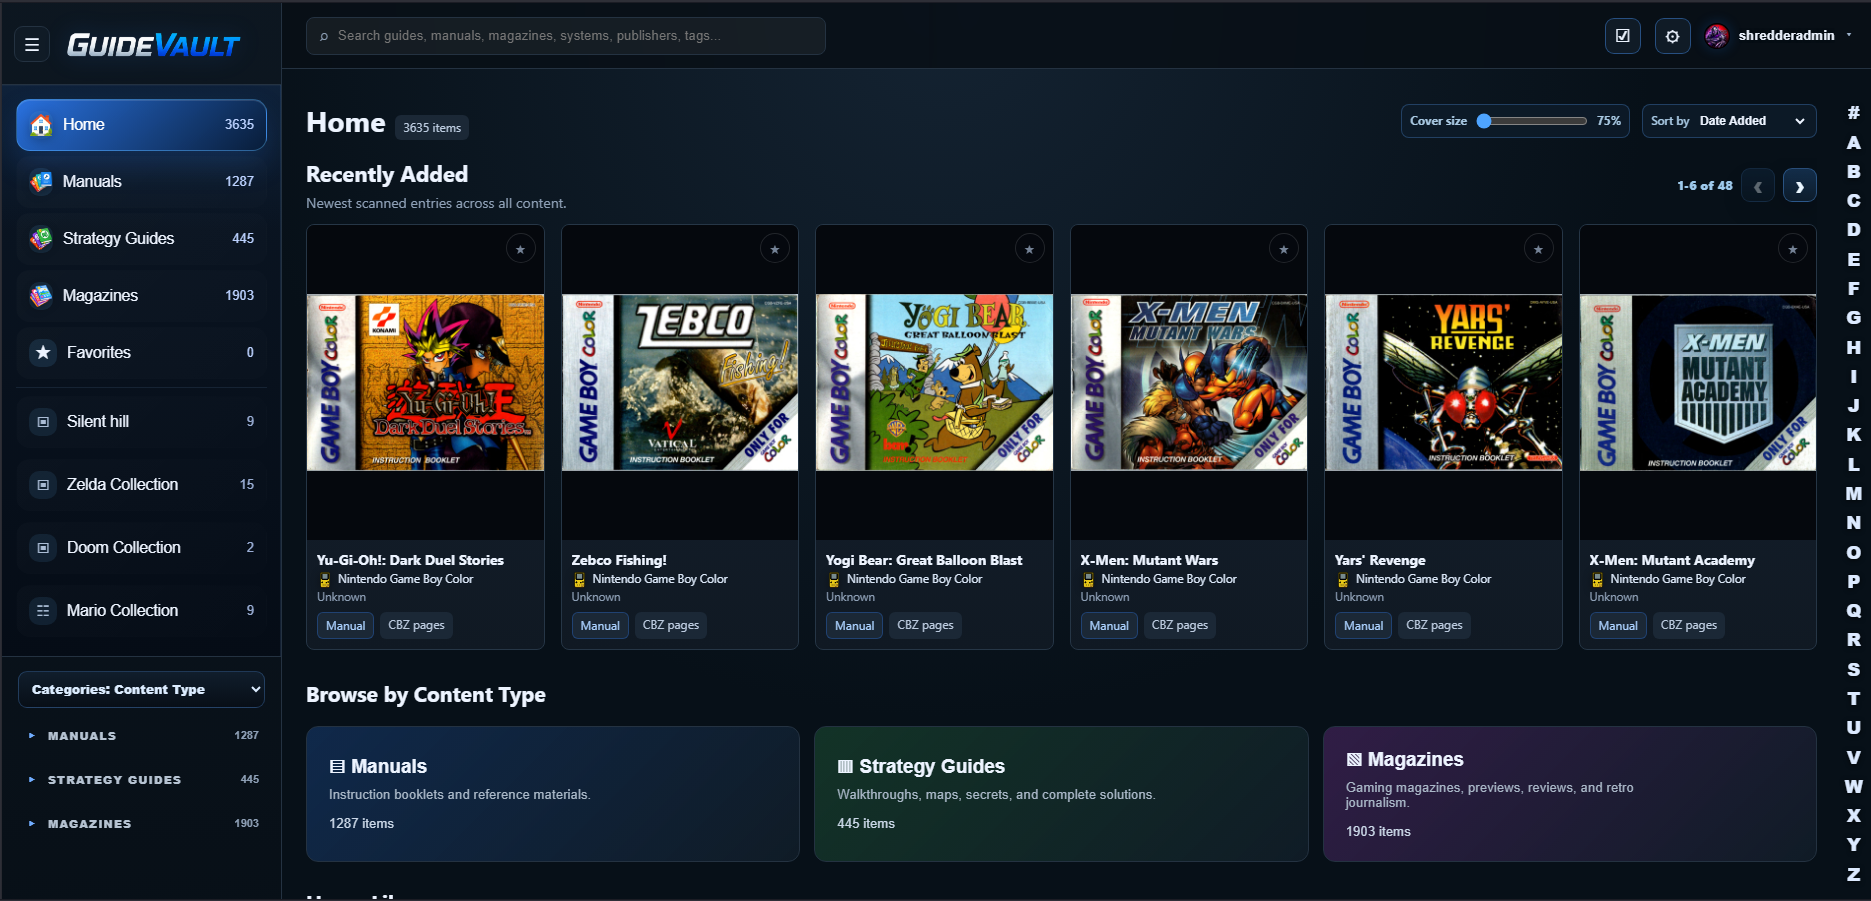Click Manual tag on Yu-Gi-Oh card
Viewport: 1871px width, 901px height.
coord(346,626)
